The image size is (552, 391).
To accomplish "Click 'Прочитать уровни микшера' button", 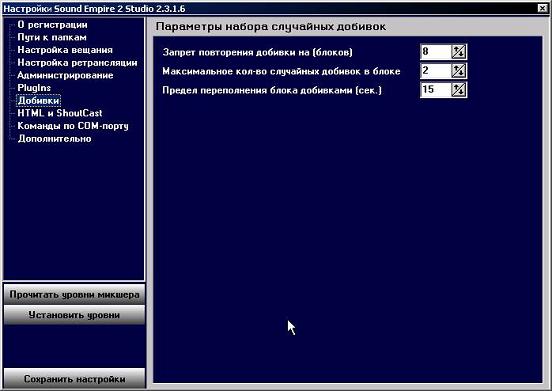I will point(74,295).
